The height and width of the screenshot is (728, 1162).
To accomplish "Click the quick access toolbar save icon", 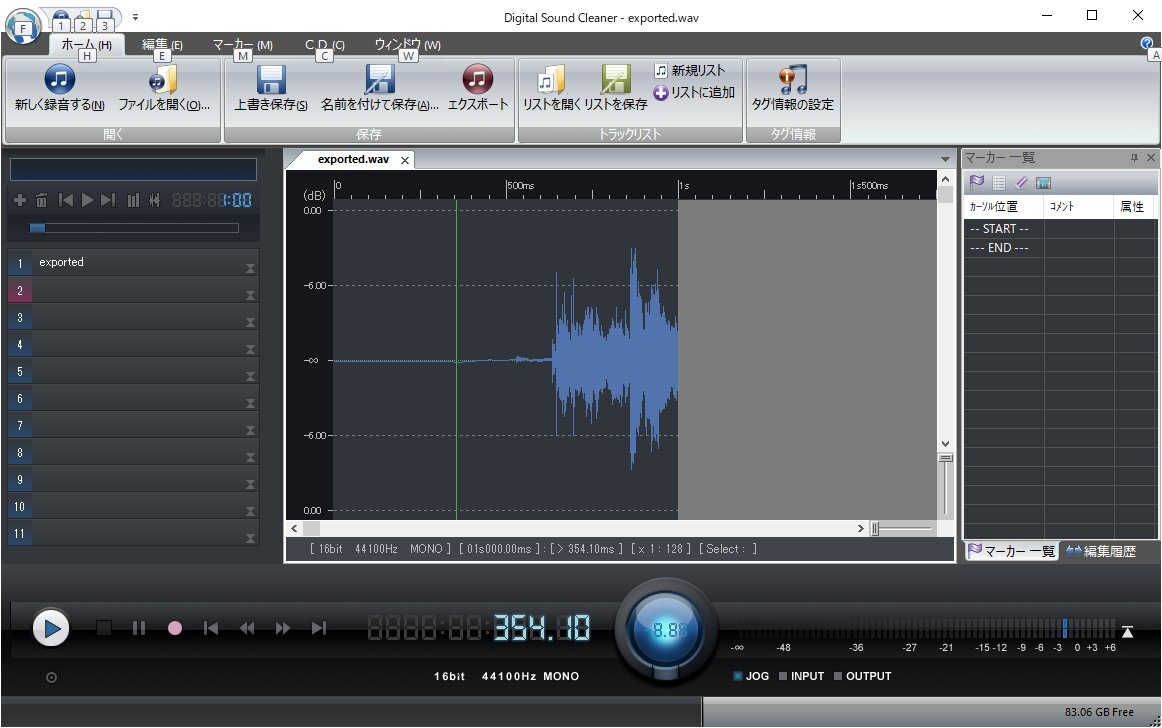I will [105, 18].
